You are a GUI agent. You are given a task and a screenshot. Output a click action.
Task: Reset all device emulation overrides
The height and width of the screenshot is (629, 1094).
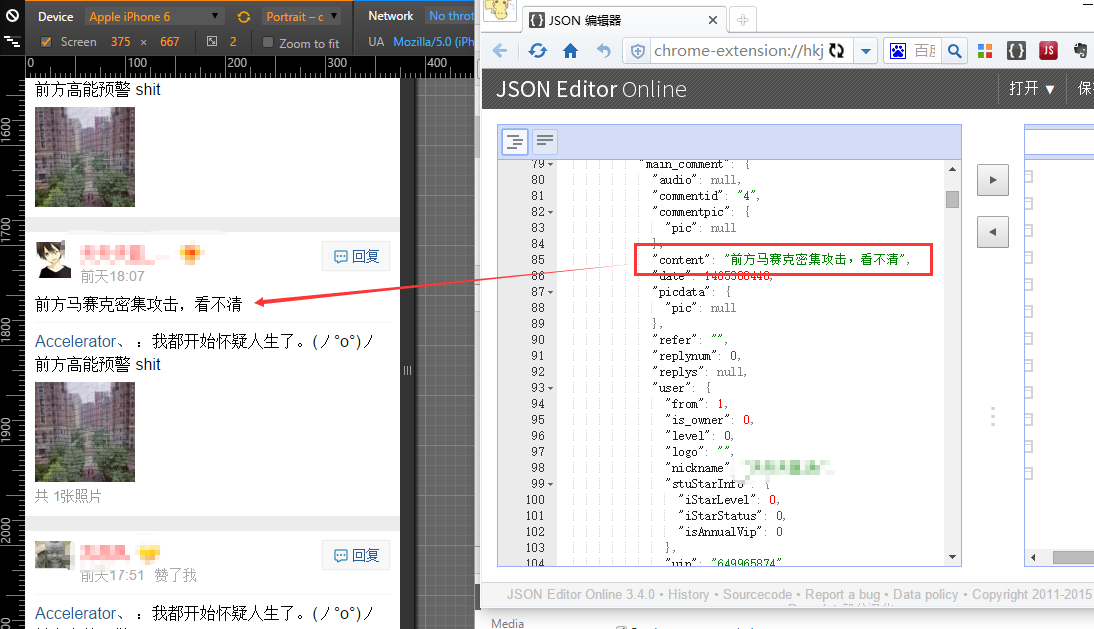[x=13, y=15]
